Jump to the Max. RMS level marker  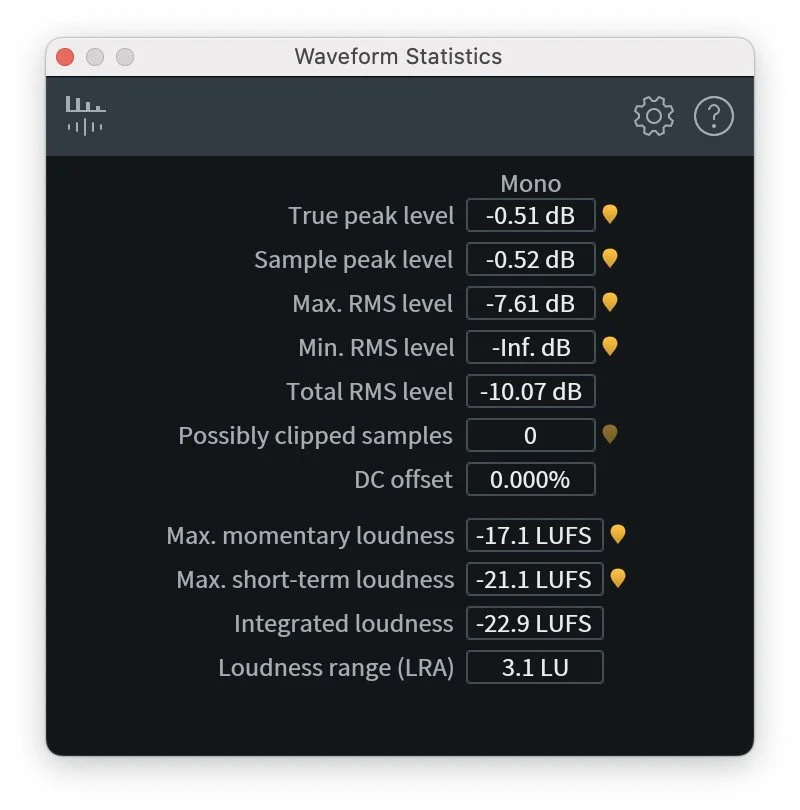coord(610,302)
